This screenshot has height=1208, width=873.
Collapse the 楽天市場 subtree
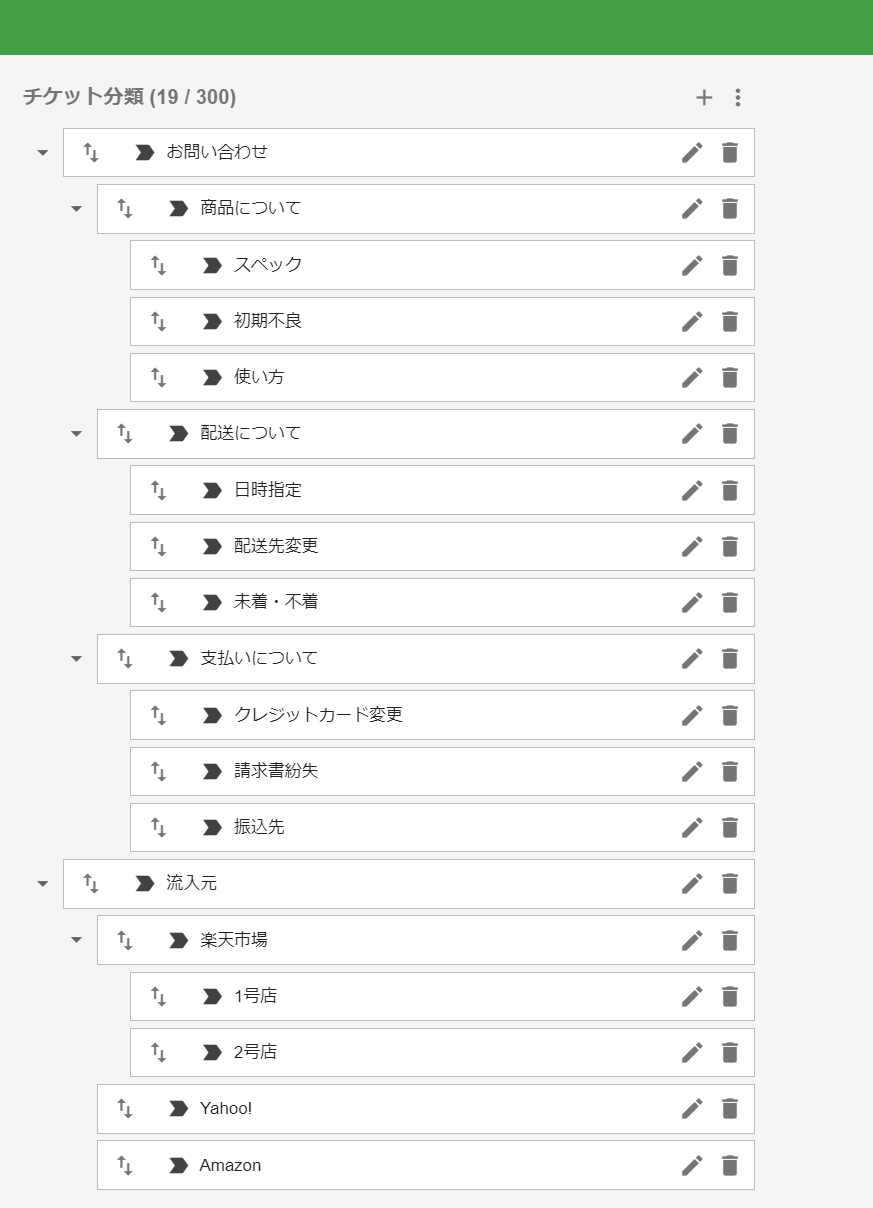click(x=76, y=940)
